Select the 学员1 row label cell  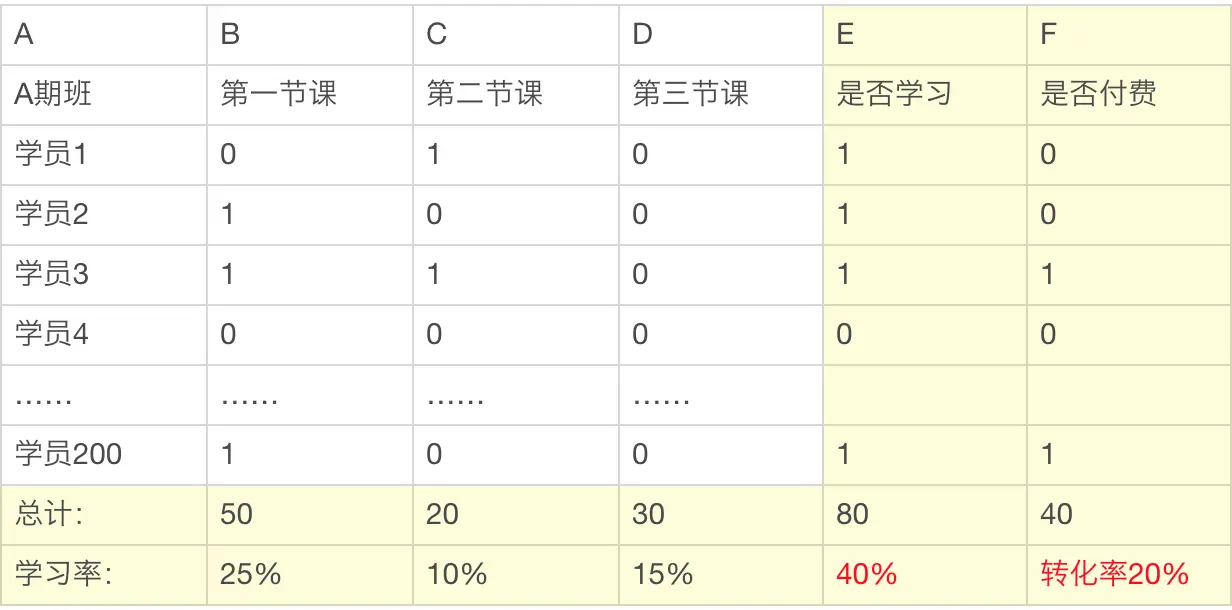coord(104,155)
